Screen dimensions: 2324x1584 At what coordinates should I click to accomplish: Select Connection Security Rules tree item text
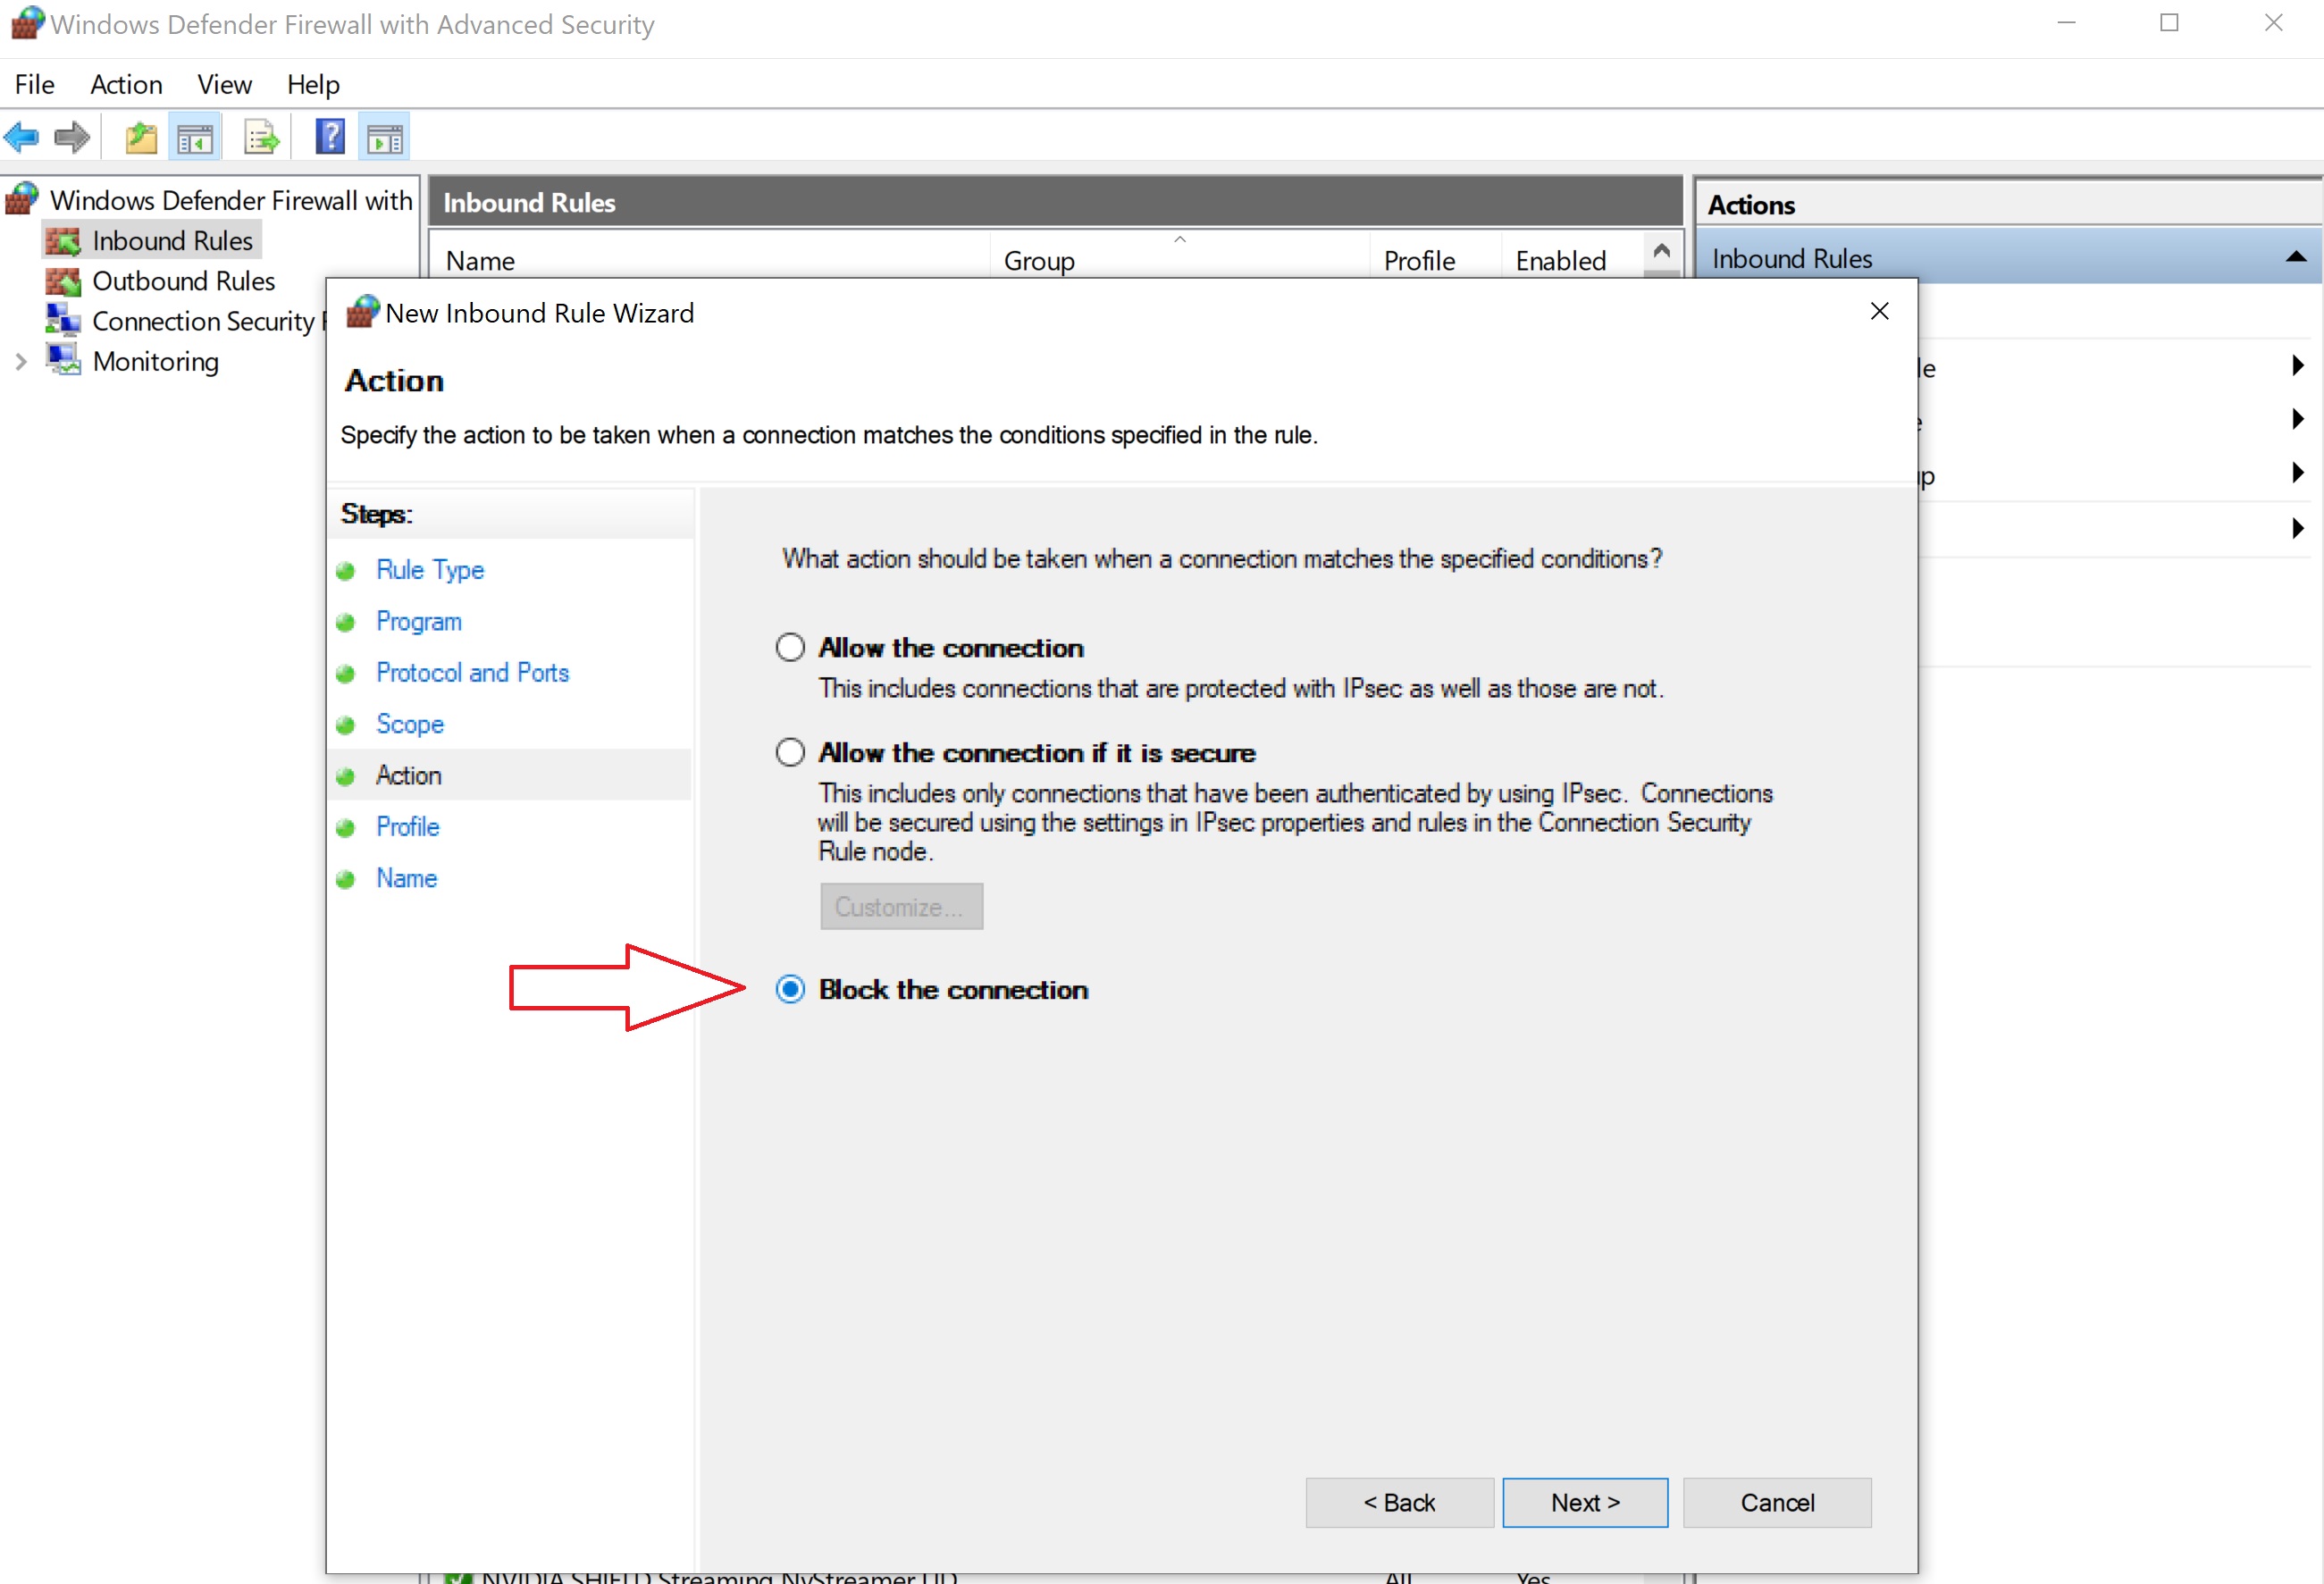(x=208, y=321)
